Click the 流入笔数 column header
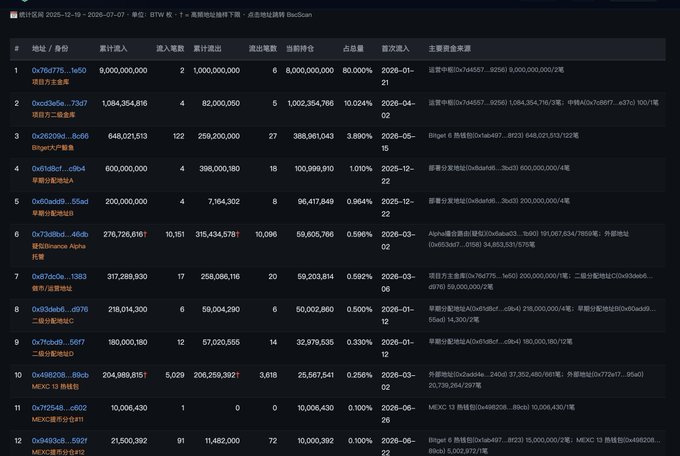This screenshot has height=456, width=680. (x=170, y=49)
